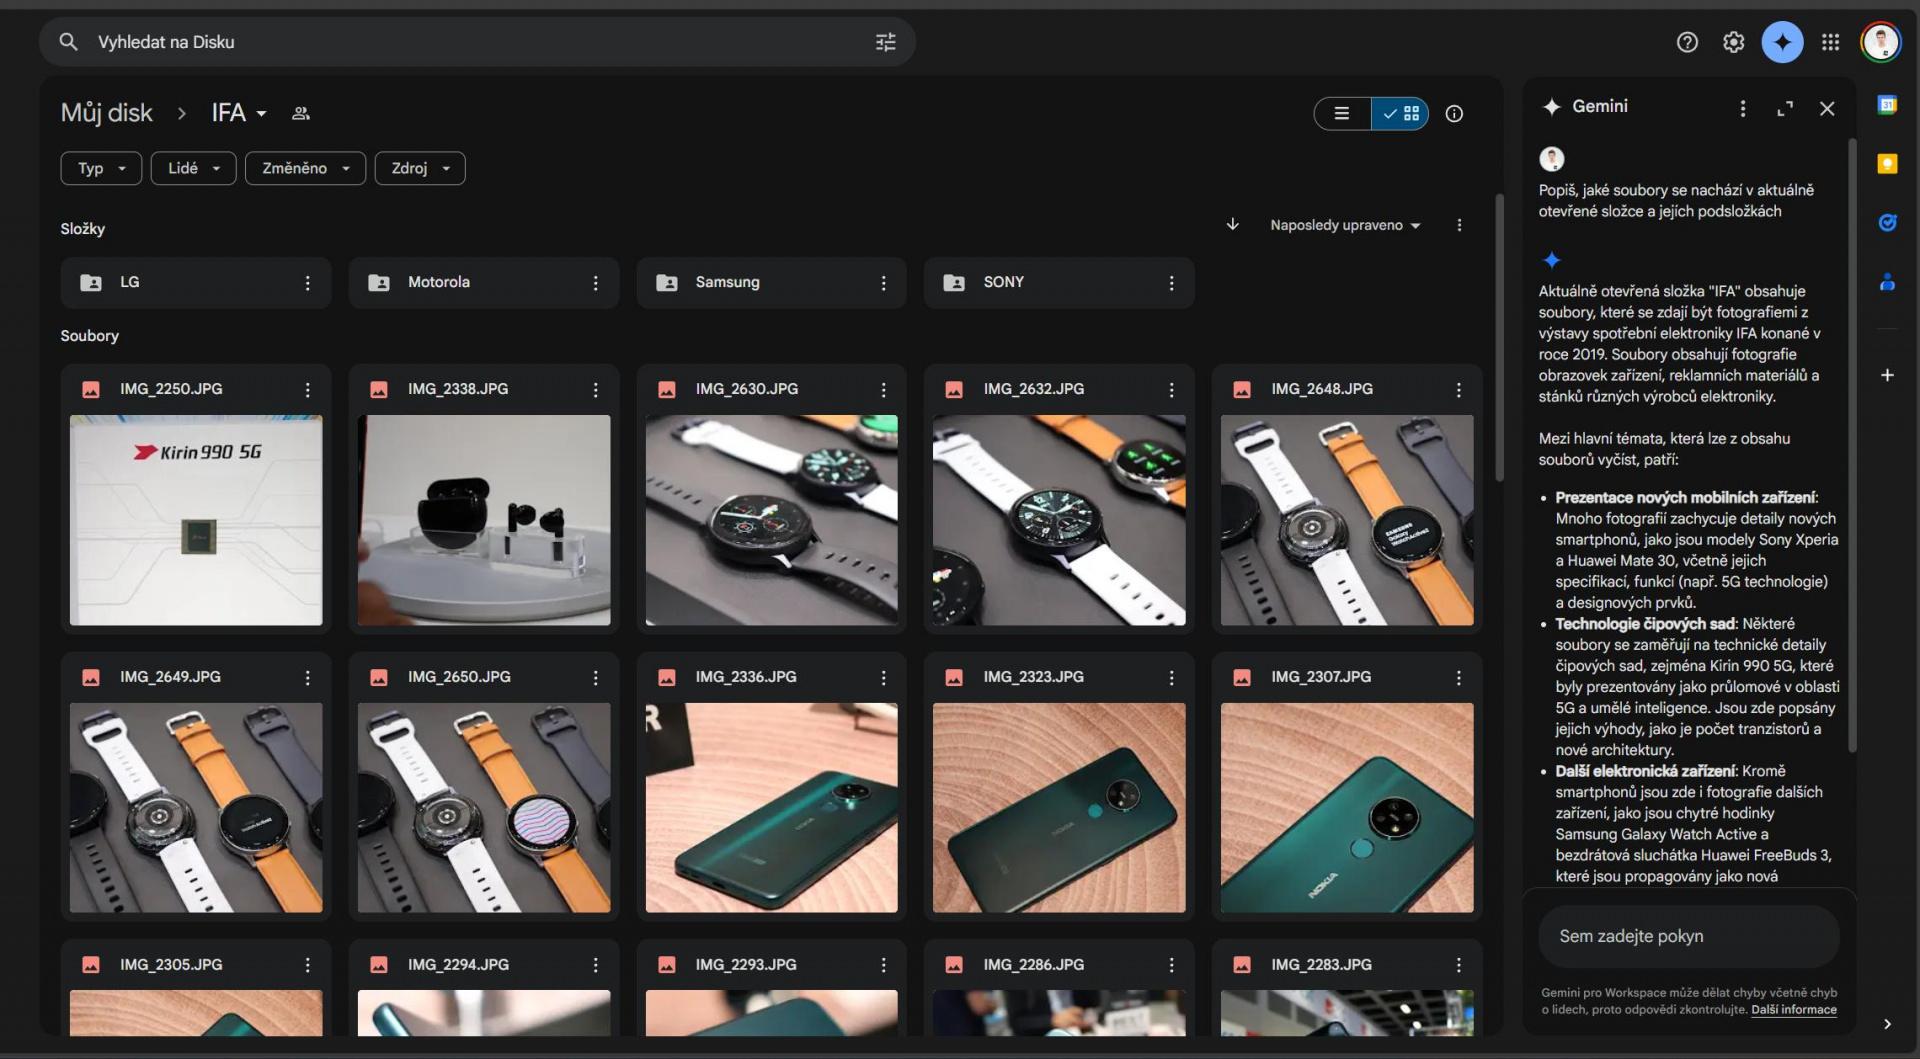This screenshot has width=1920, height=1059.
Task: Open more options for Samsung folder
Action: (x=883, y=283)
